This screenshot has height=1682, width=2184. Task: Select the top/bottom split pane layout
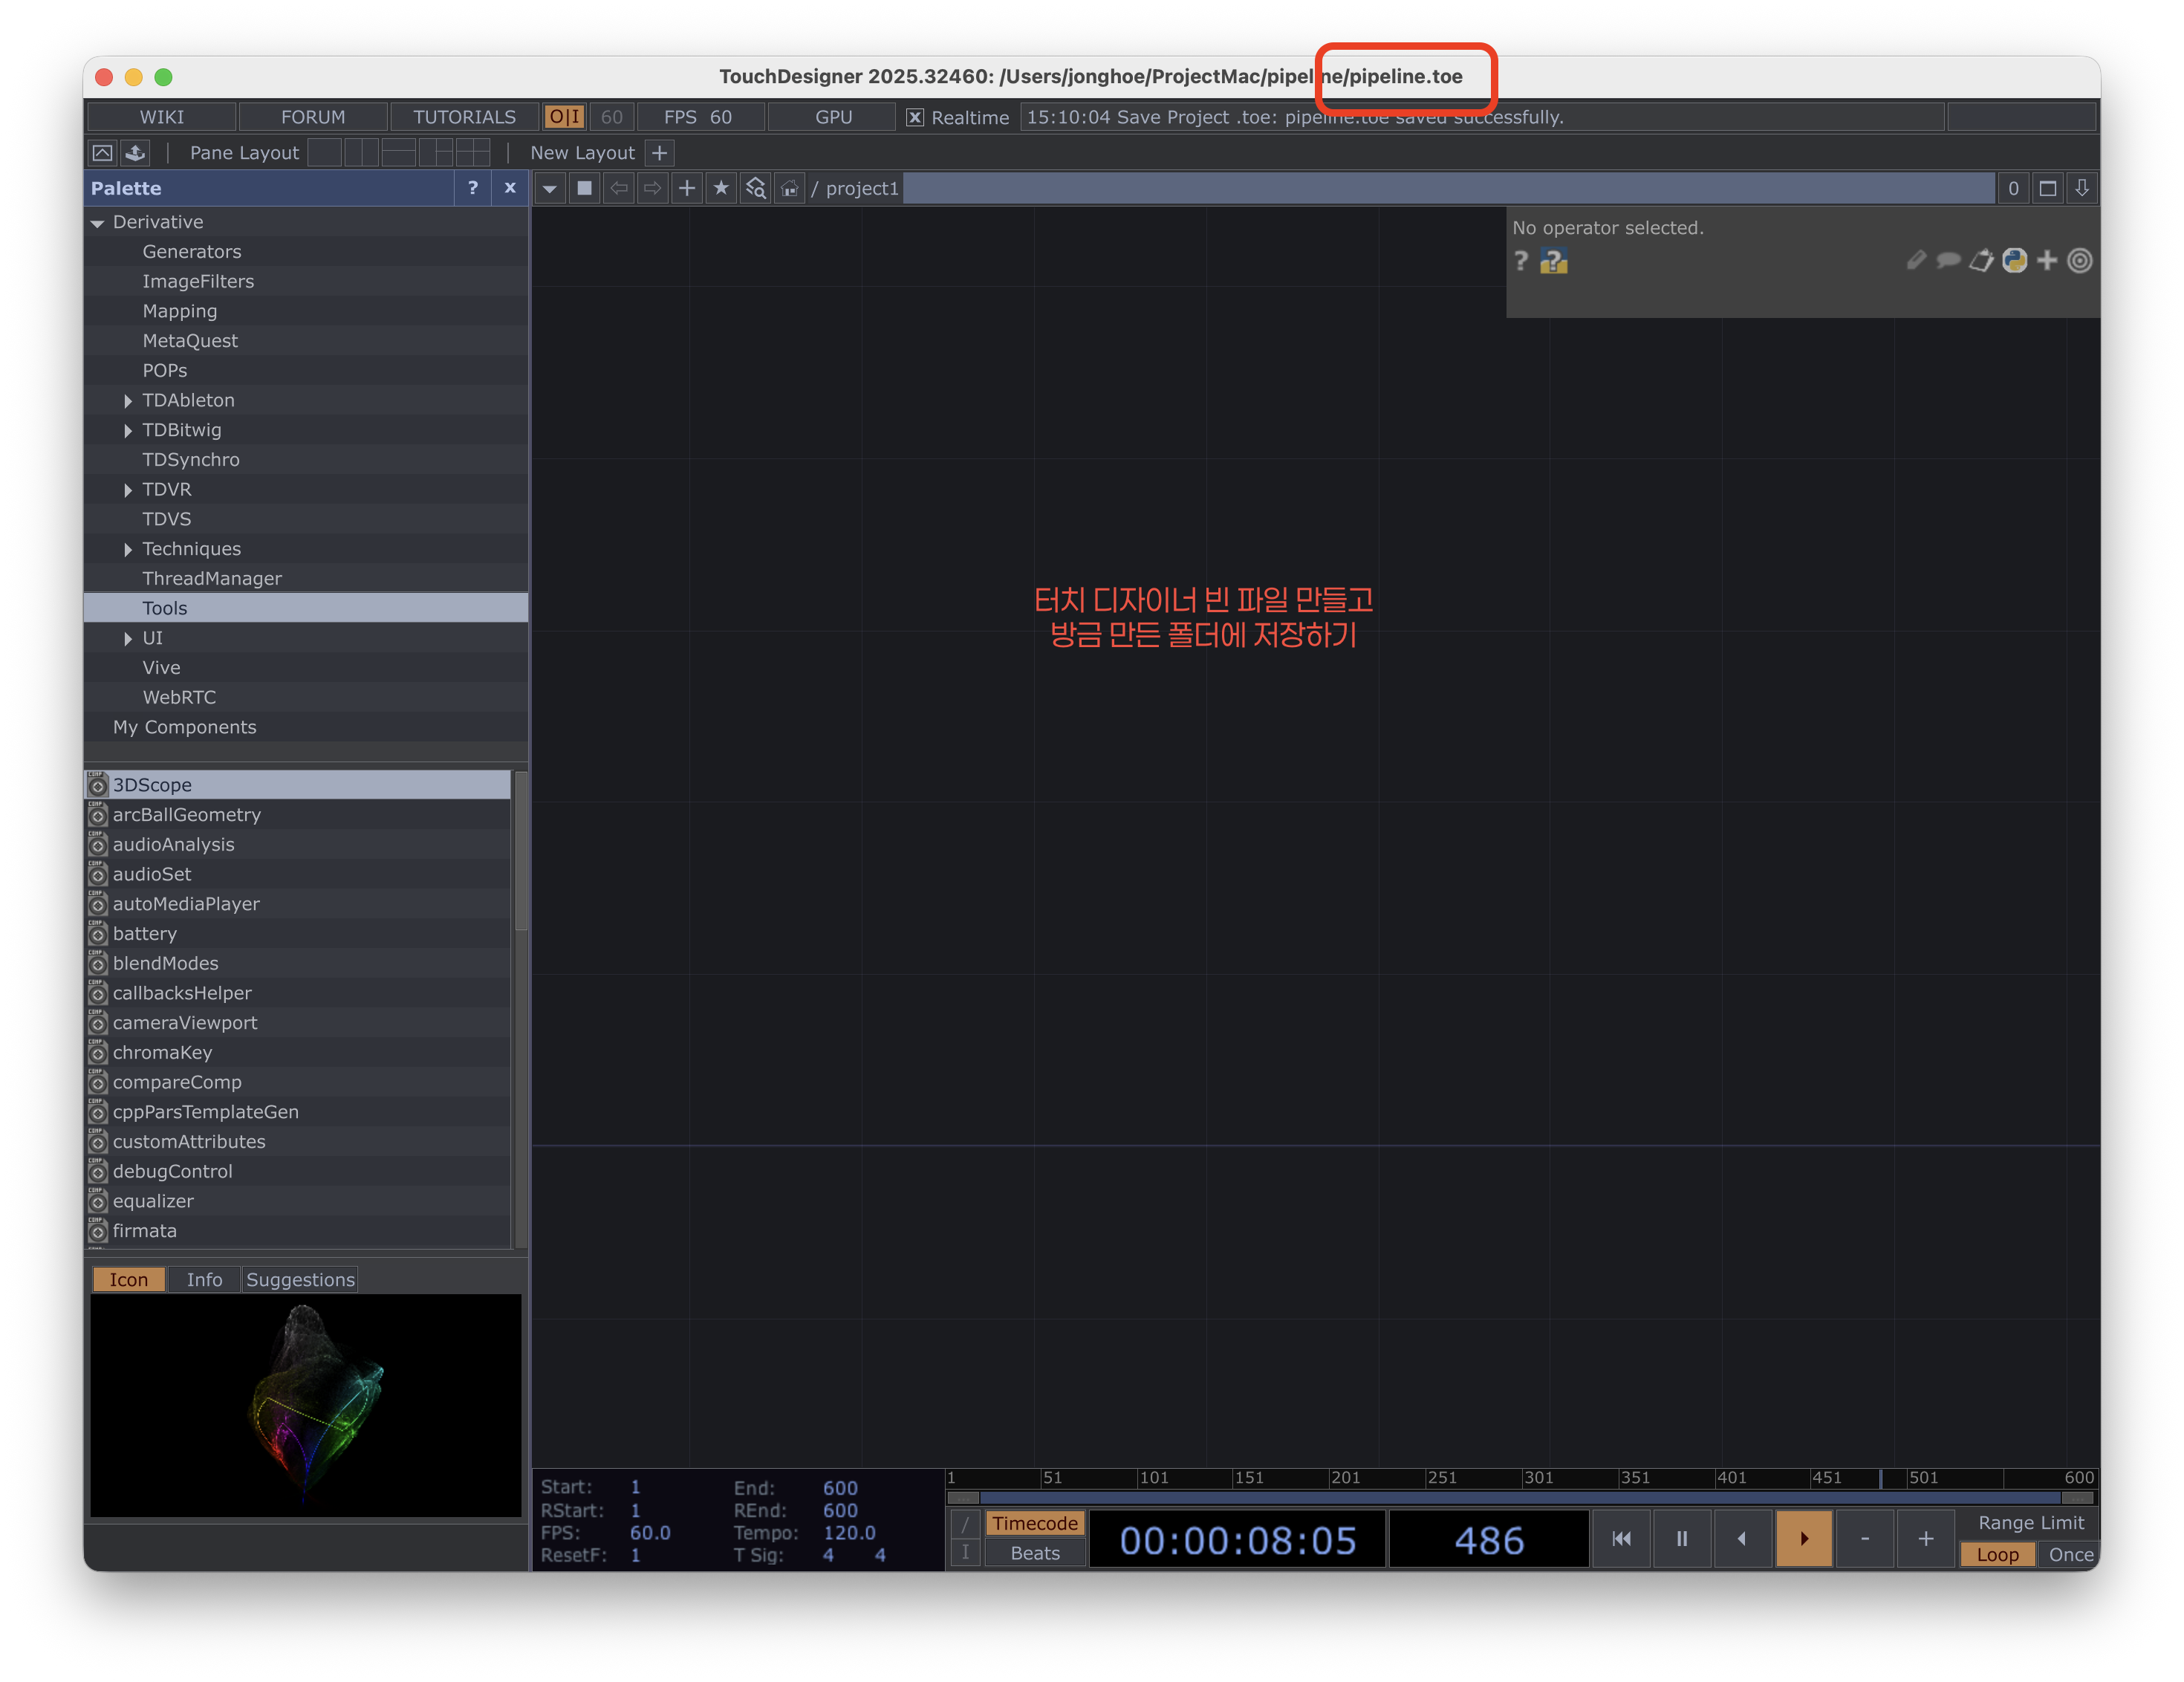(398, 153)
